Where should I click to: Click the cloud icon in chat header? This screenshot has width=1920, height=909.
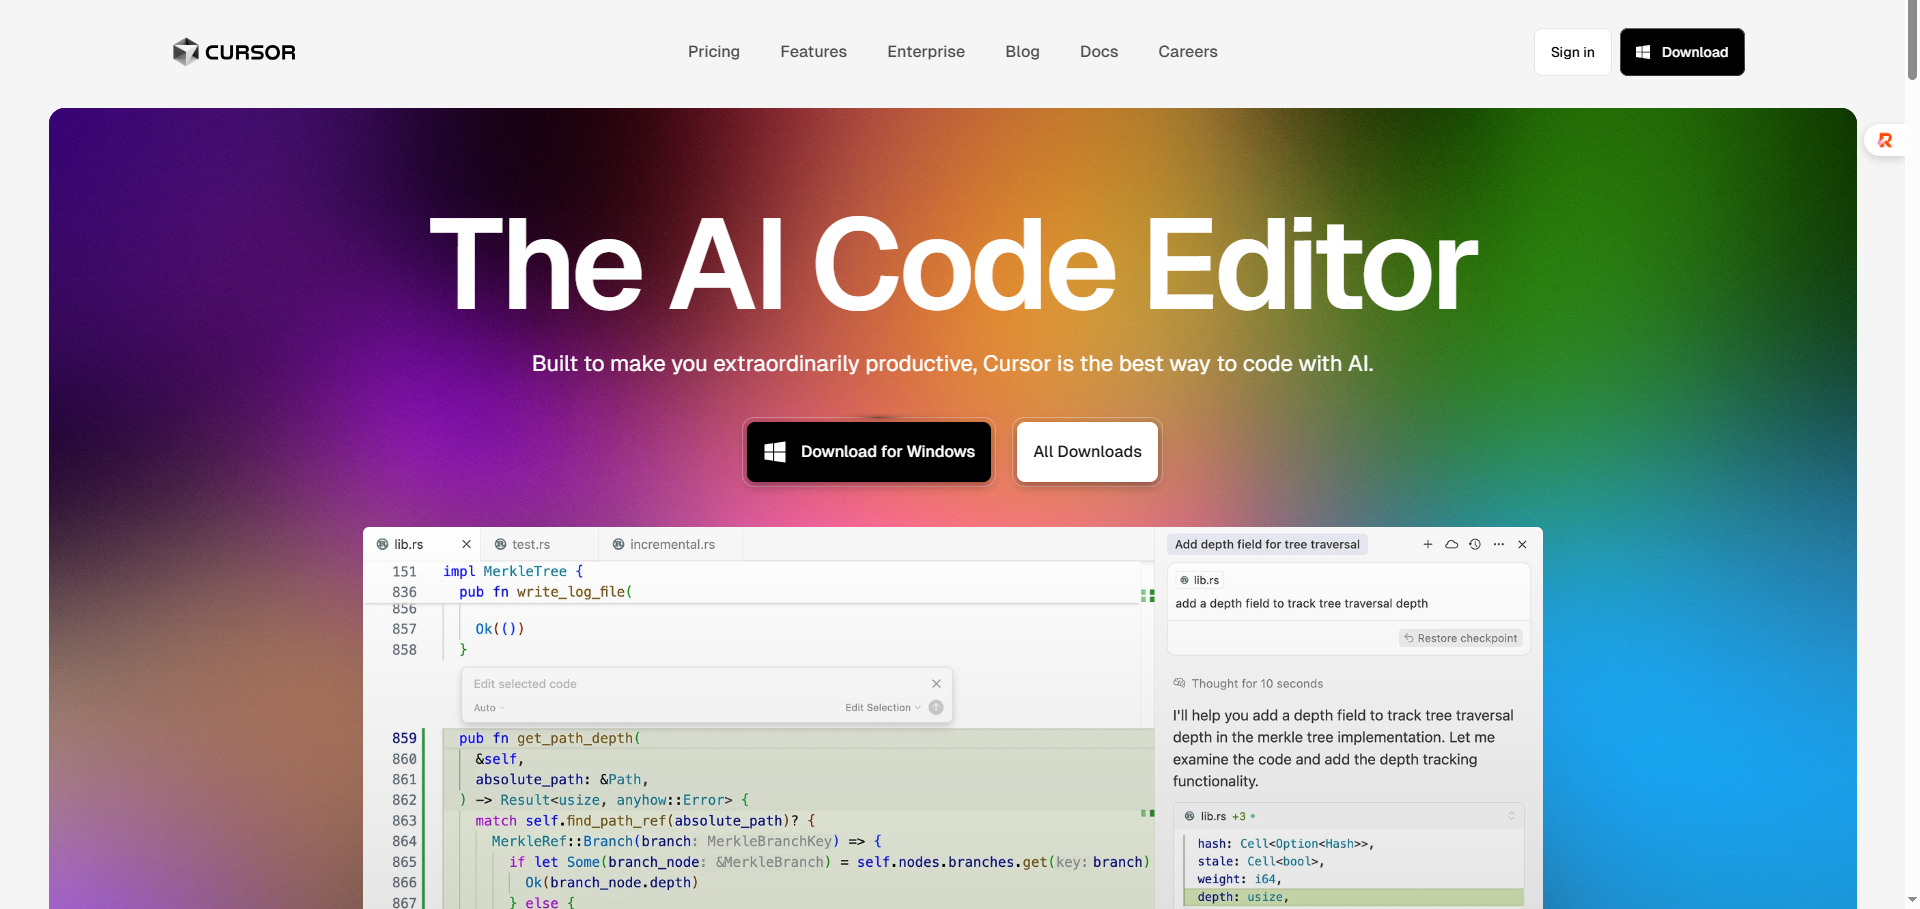[x=1451, y=544]
